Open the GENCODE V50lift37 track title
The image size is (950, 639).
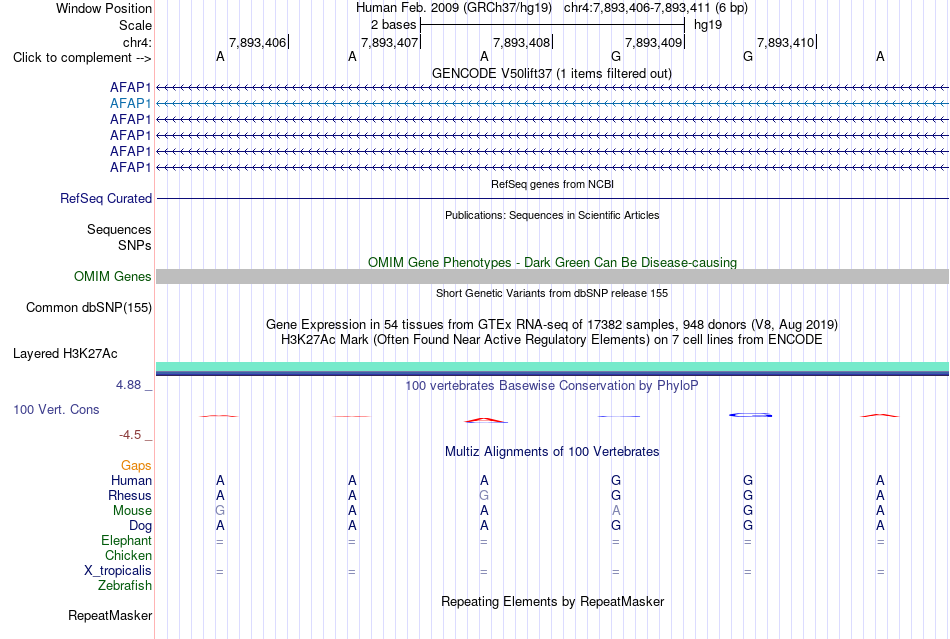tap(551, 73)
